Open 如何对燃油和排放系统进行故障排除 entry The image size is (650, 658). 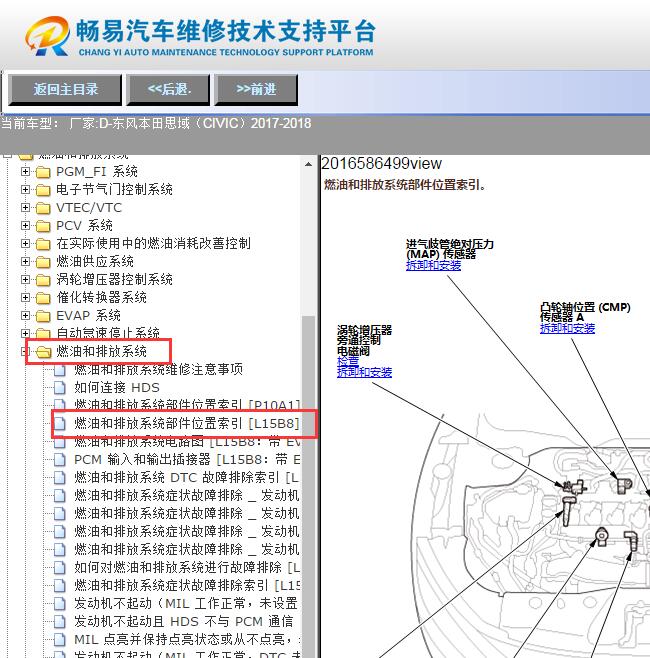[x=187, y=568]
